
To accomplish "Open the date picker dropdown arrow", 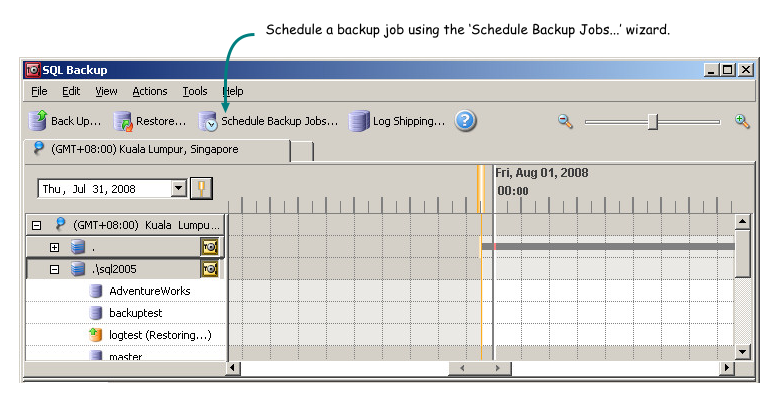I will point(179,188).
